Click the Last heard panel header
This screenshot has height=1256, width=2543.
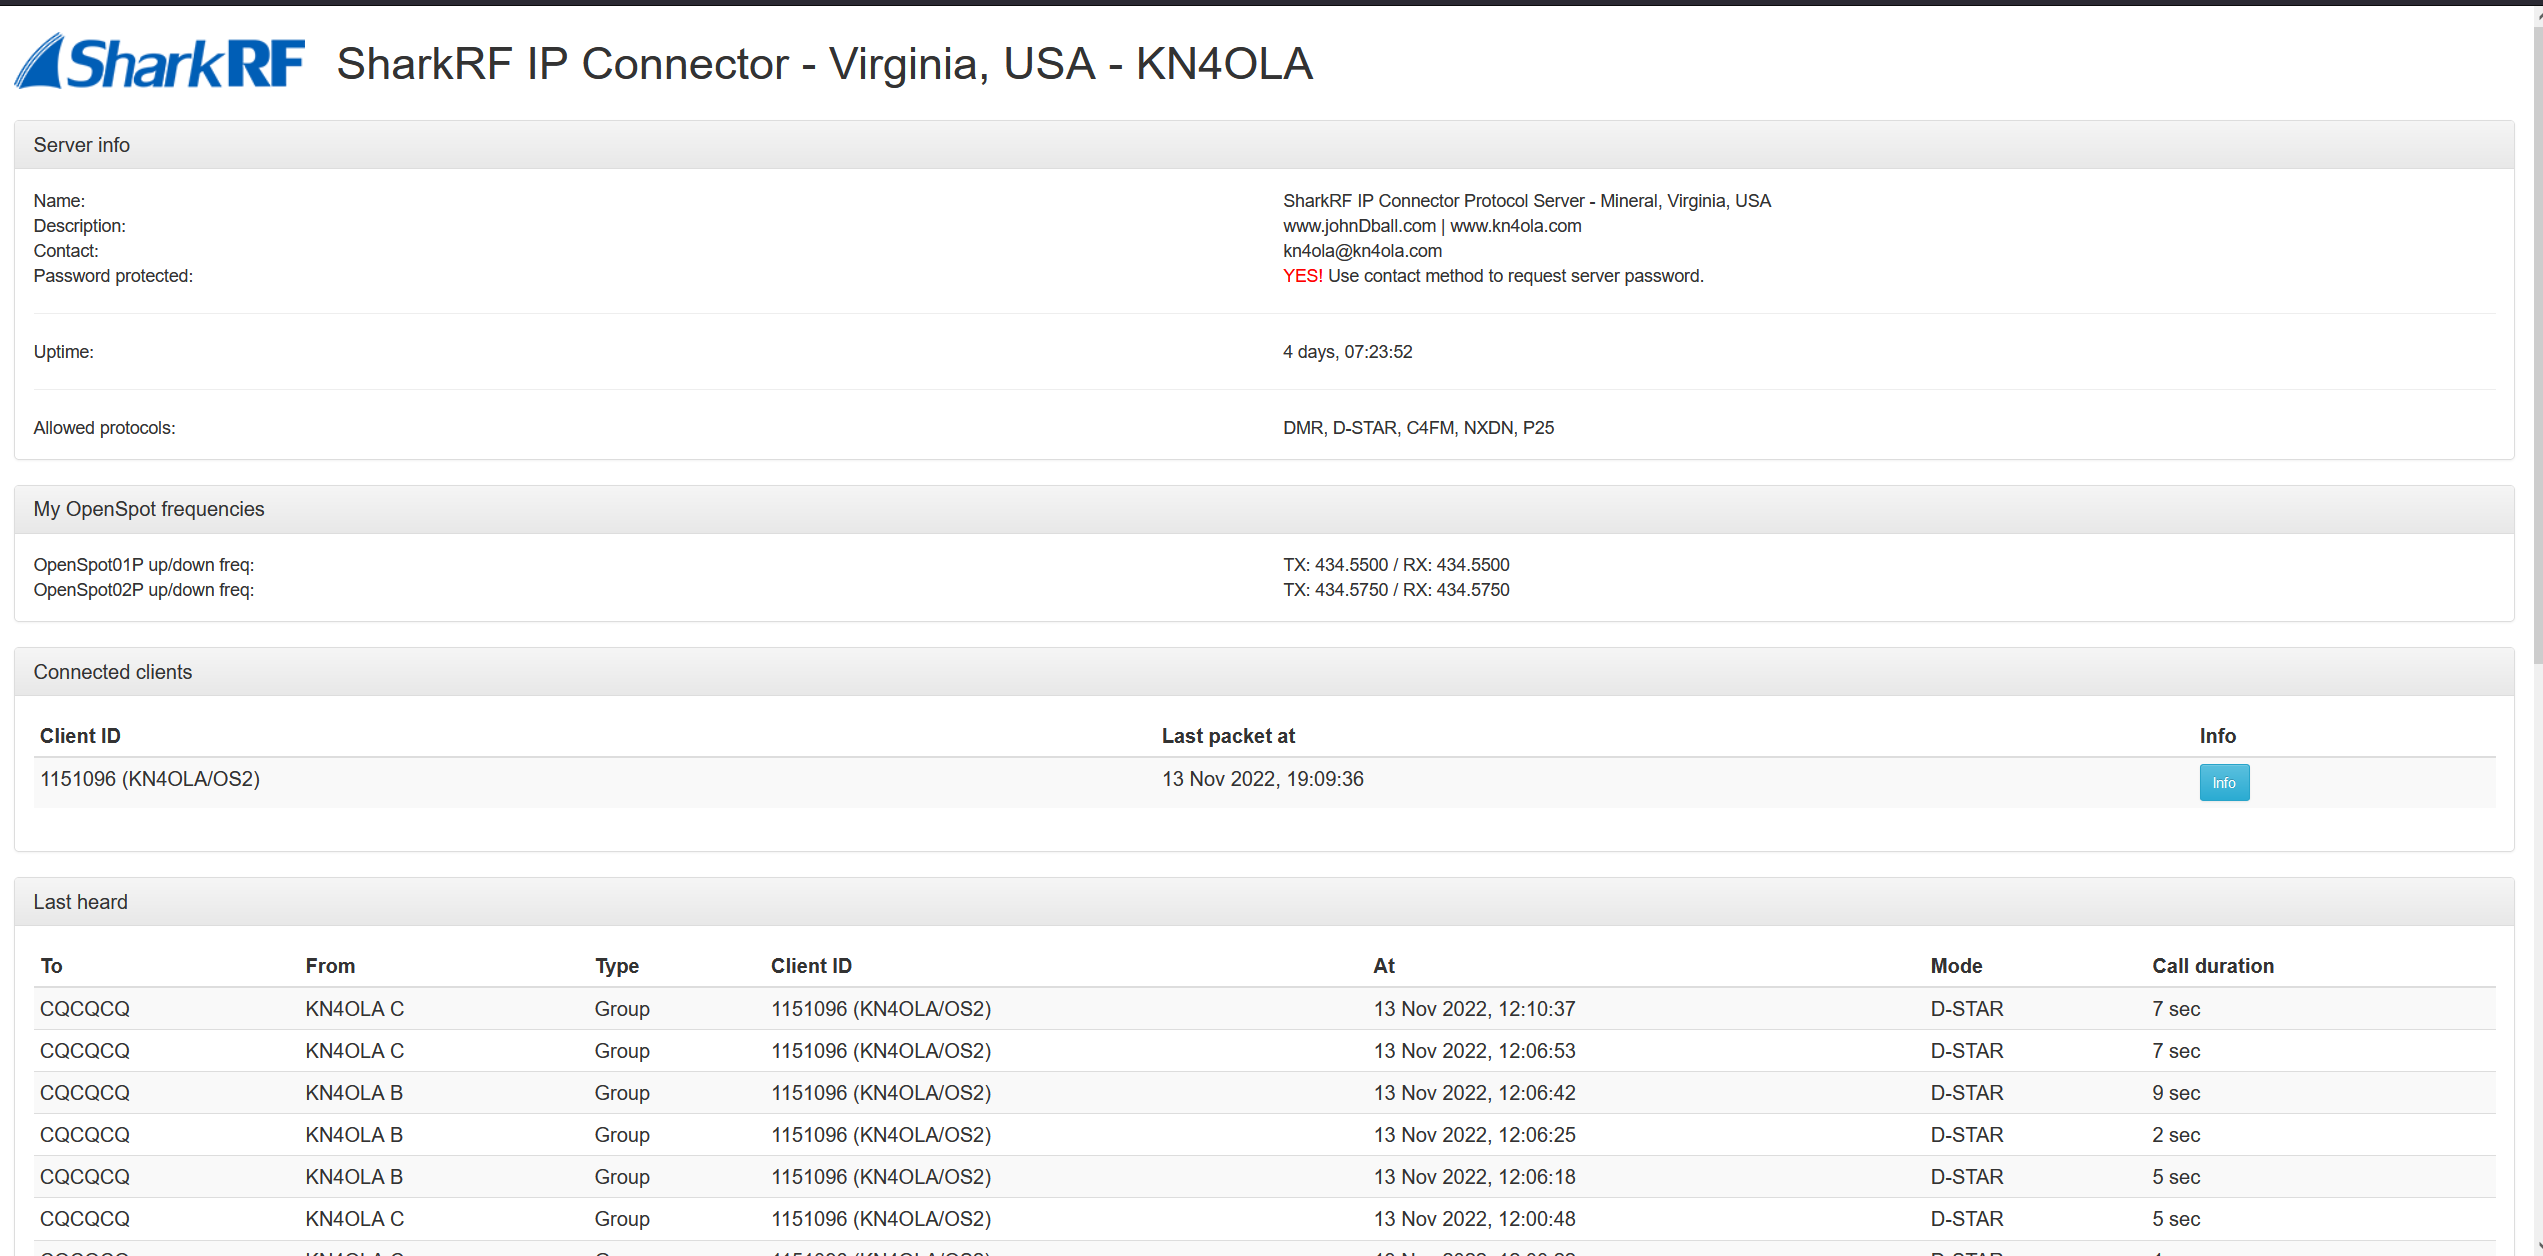pyautogui.click(x=1264, y=902)
